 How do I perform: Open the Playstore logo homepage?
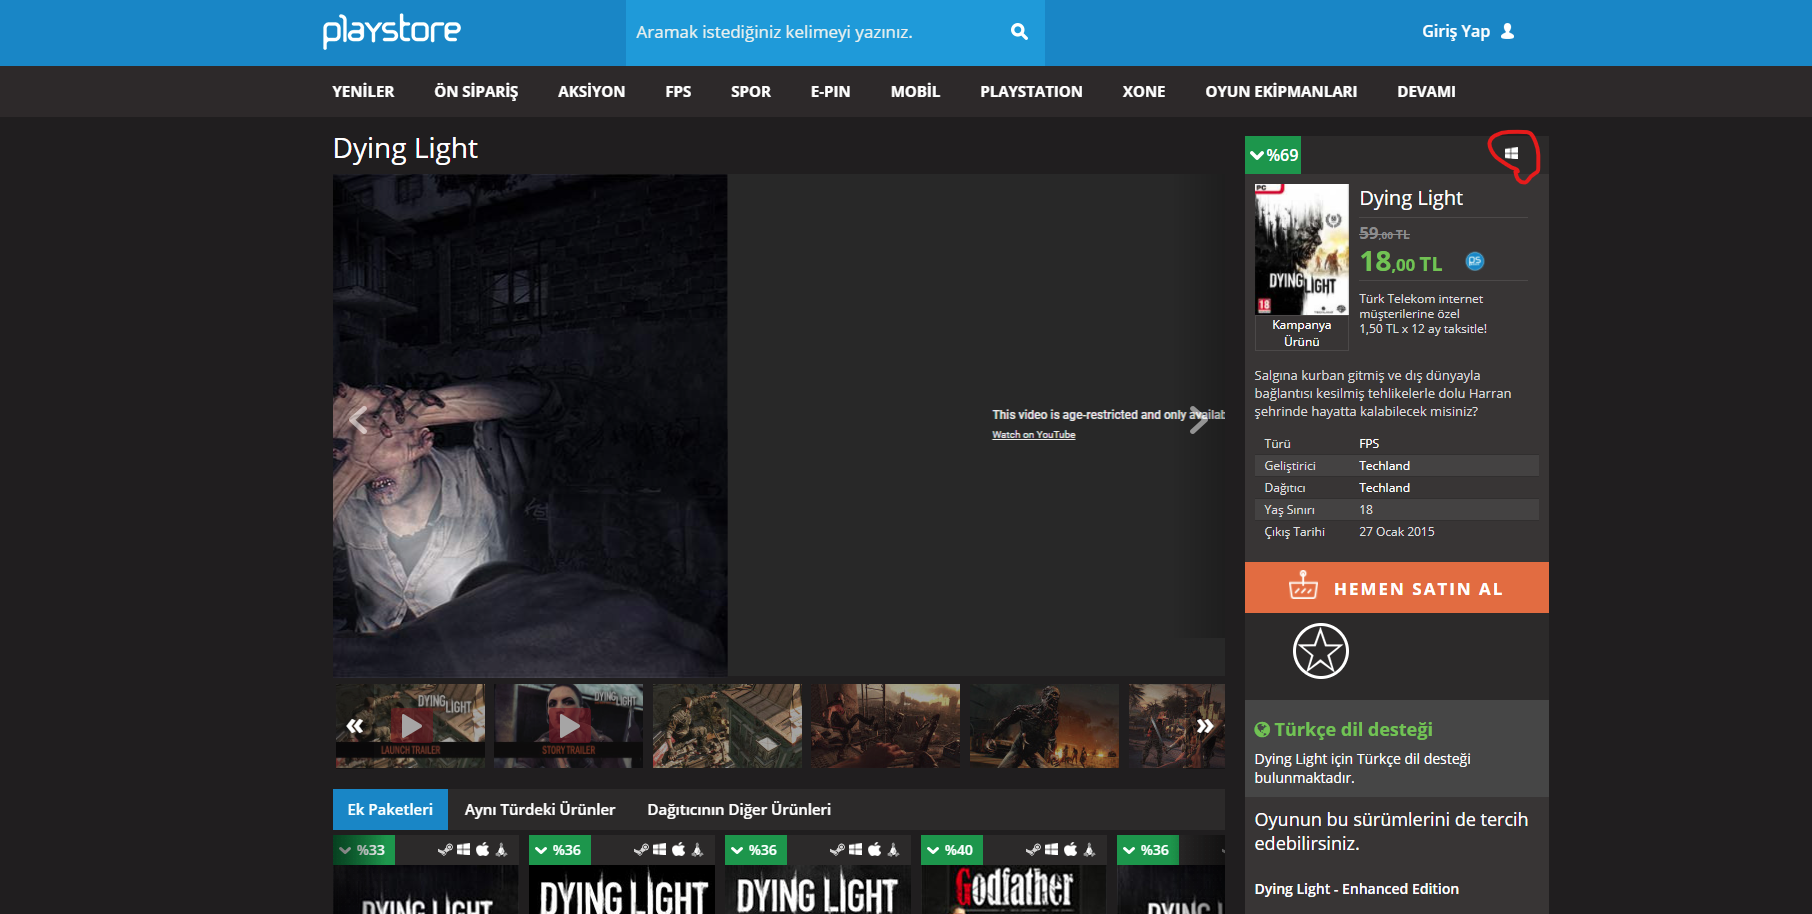(x=391, y=31)
